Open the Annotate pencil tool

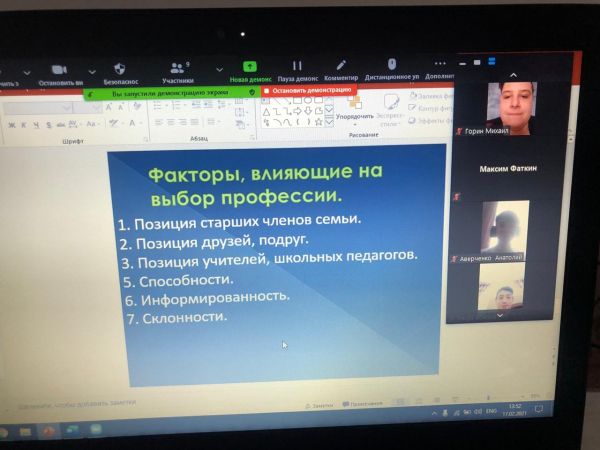[341, 65]
